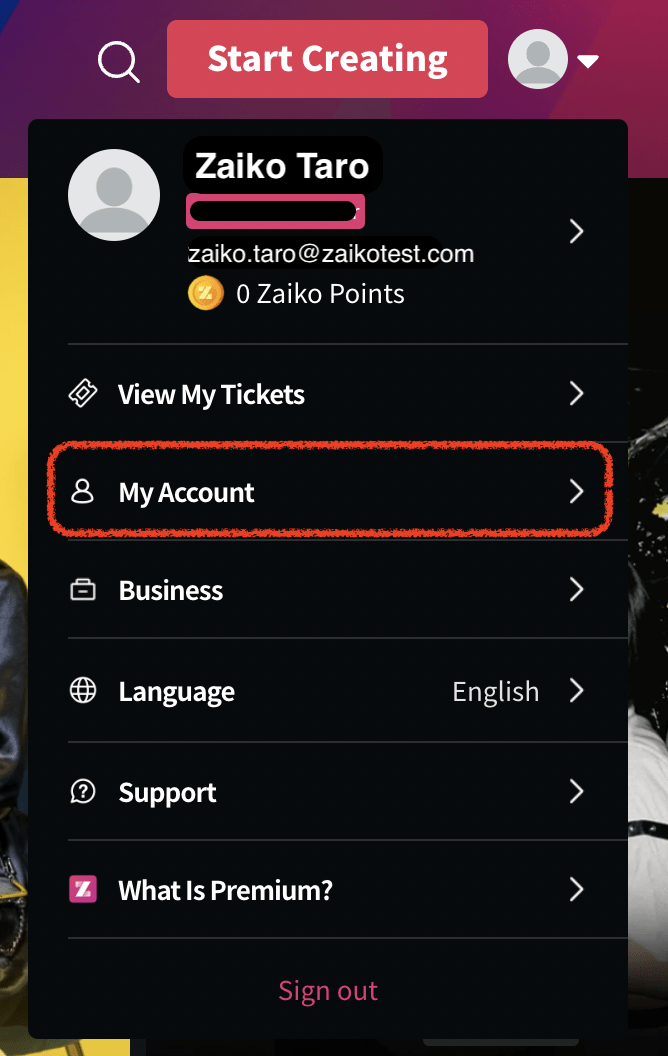Screen dimensions: 668x1056
Task: Click the avatar in the top header bar
Action: (x=537, y=59)
